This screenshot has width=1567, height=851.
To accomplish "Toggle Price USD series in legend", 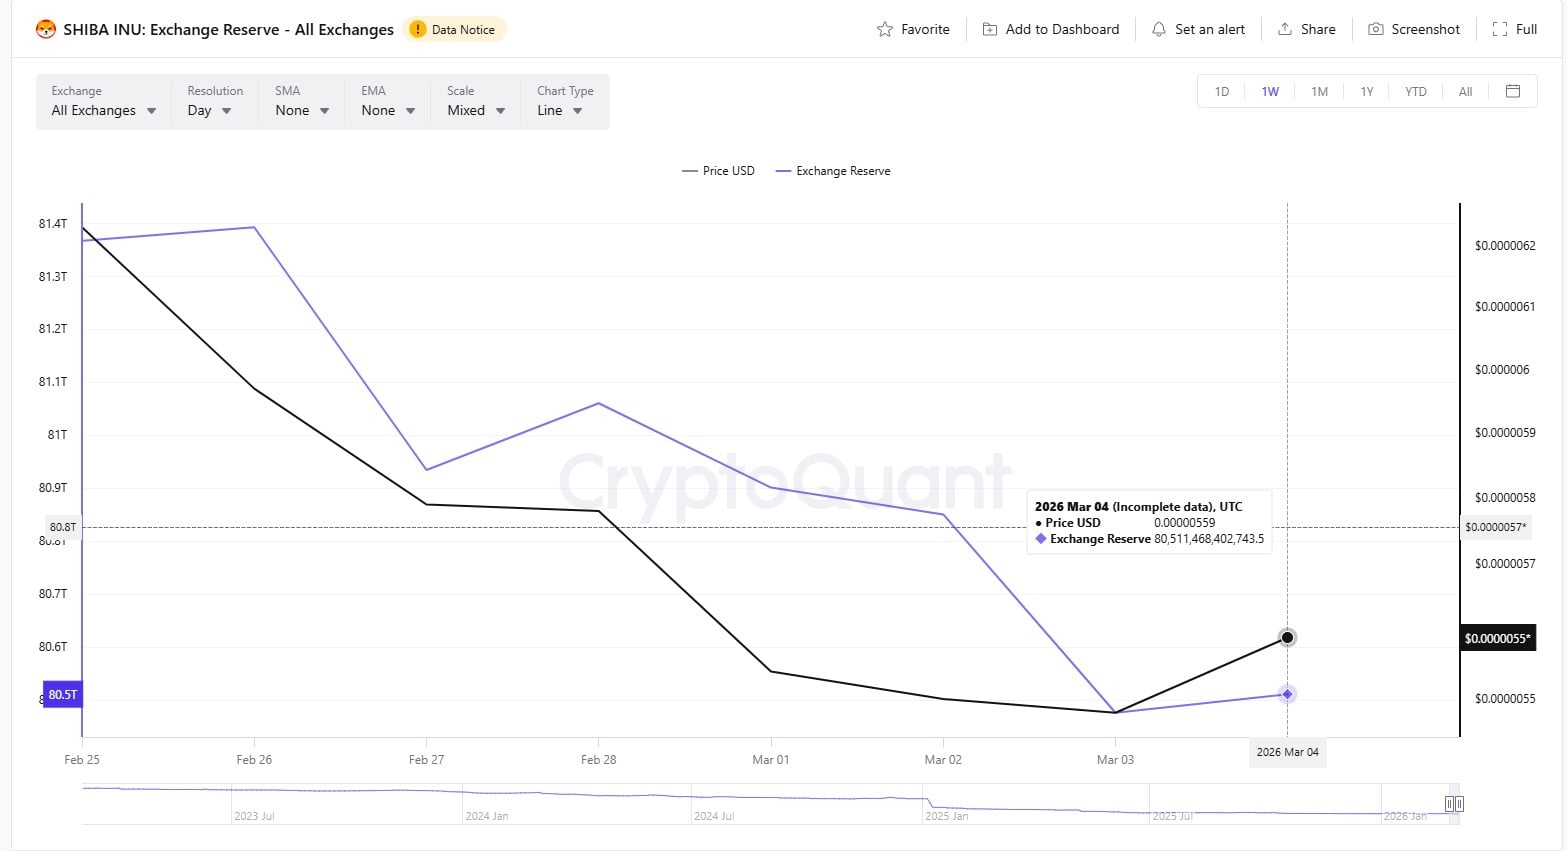I will 718,171.
